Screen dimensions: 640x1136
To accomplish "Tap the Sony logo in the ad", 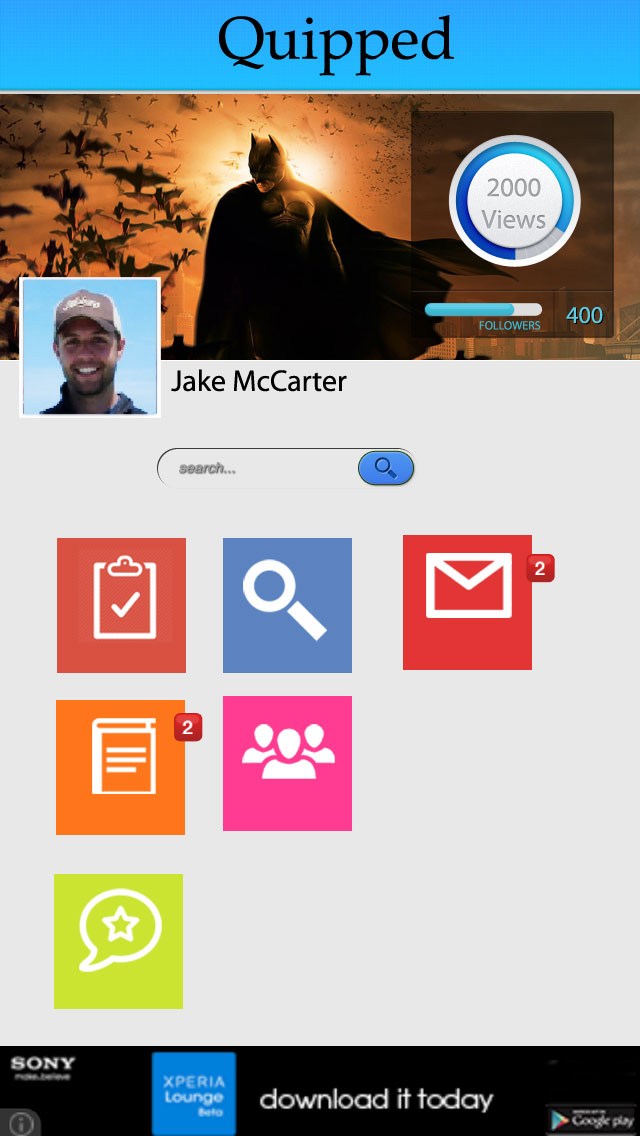I will (x=43, y=1066).
